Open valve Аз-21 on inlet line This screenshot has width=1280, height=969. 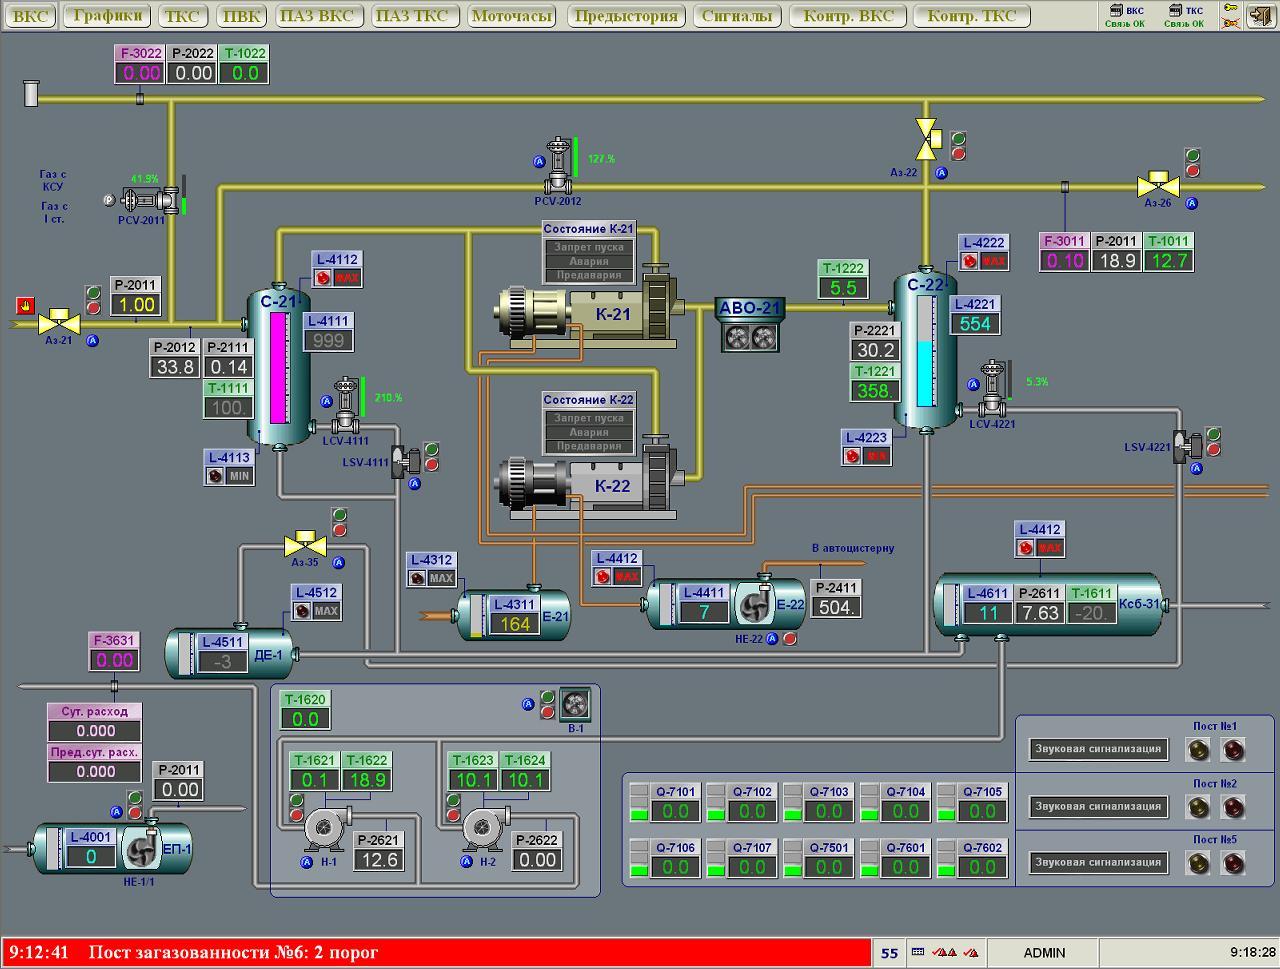(x=59, y=322)
